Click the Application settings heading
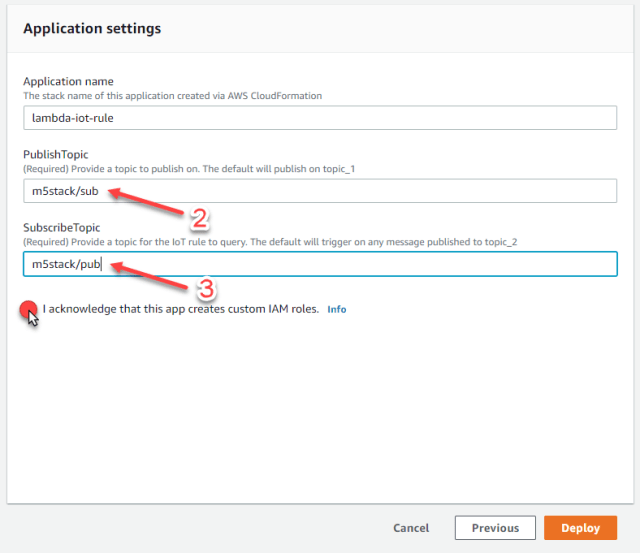Image resolution: width=640 pixels, height=553 pixels. pyautogui.click(x=92, y=29)
